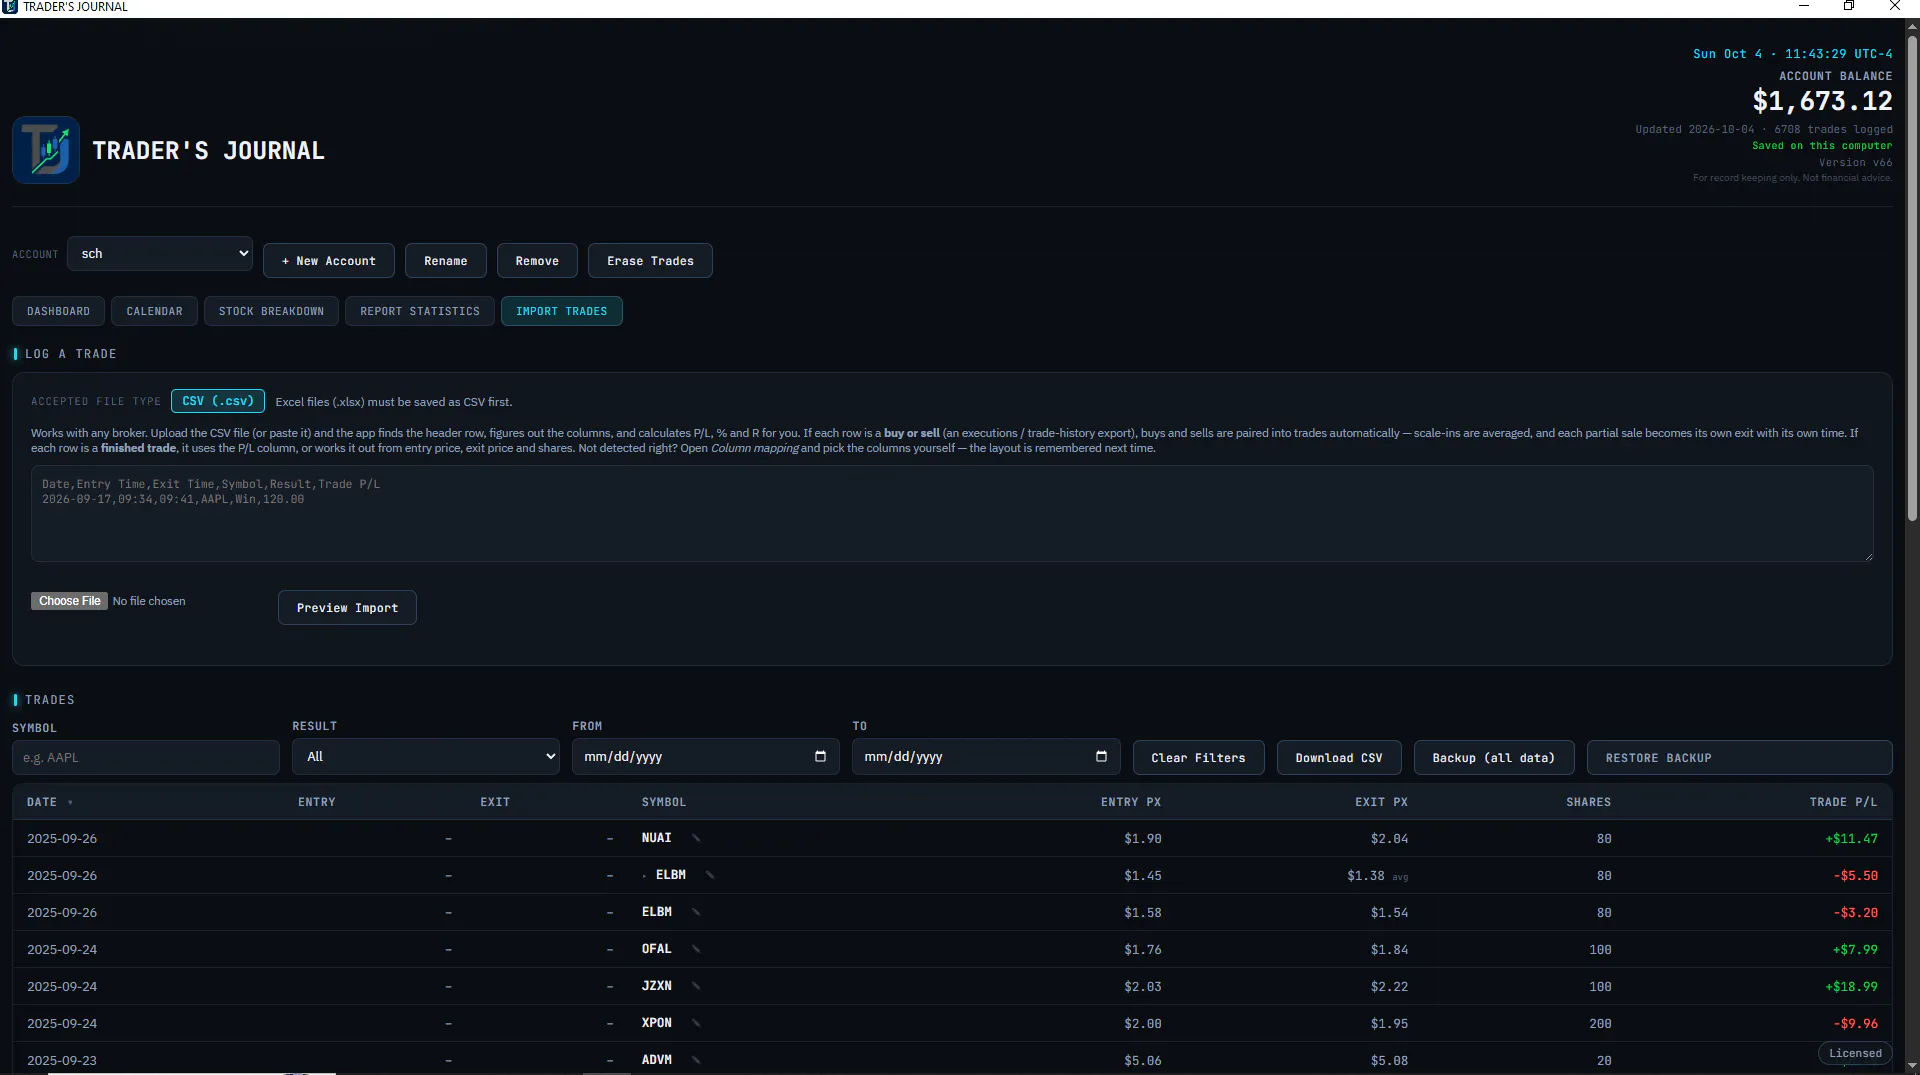Click the FROM date input field
The width and height of the screenshot is (1920, 1075).
(x=706, y=757)
